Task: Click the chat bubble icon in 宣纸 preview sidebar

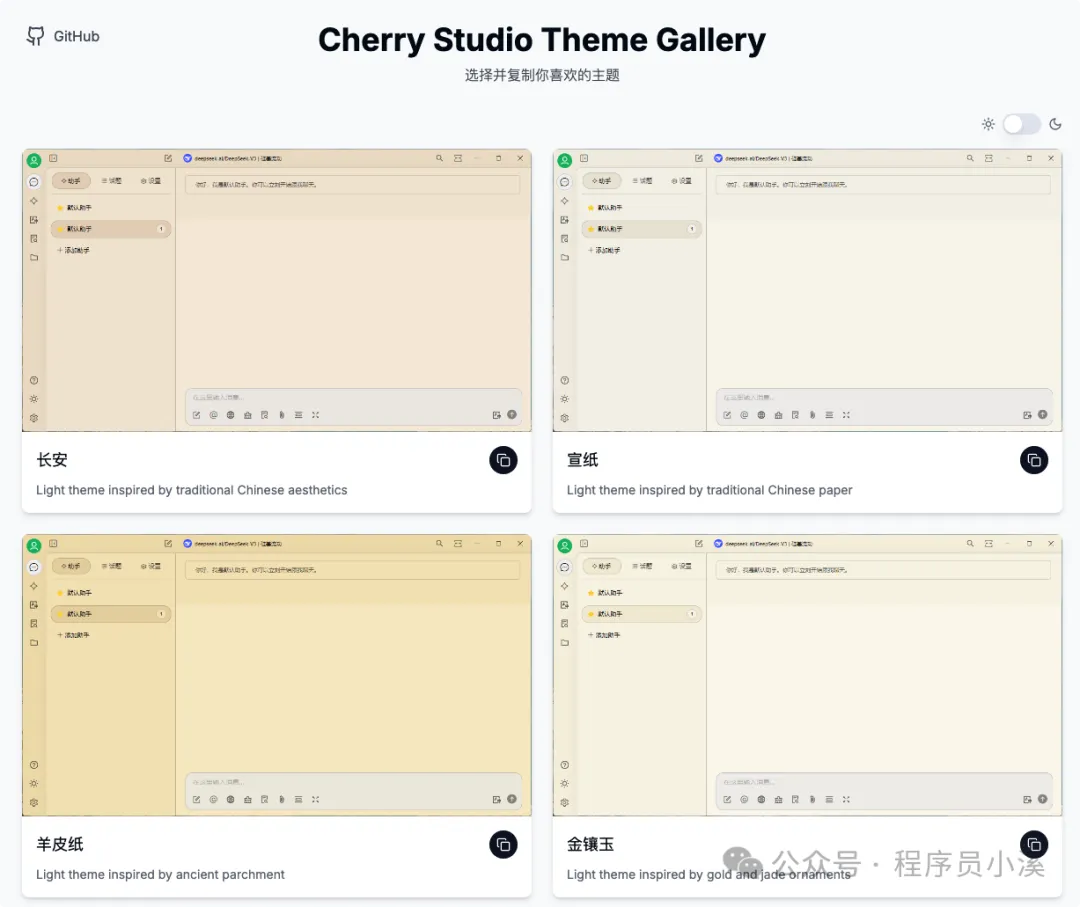Action: pos(565,182)
